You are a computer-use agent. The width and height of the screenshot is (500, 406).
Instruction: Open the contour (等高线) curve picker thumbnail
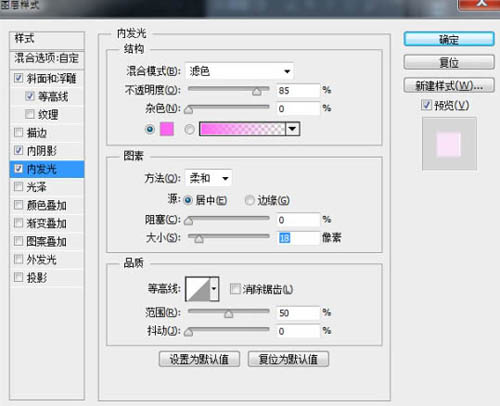(198, 289)
